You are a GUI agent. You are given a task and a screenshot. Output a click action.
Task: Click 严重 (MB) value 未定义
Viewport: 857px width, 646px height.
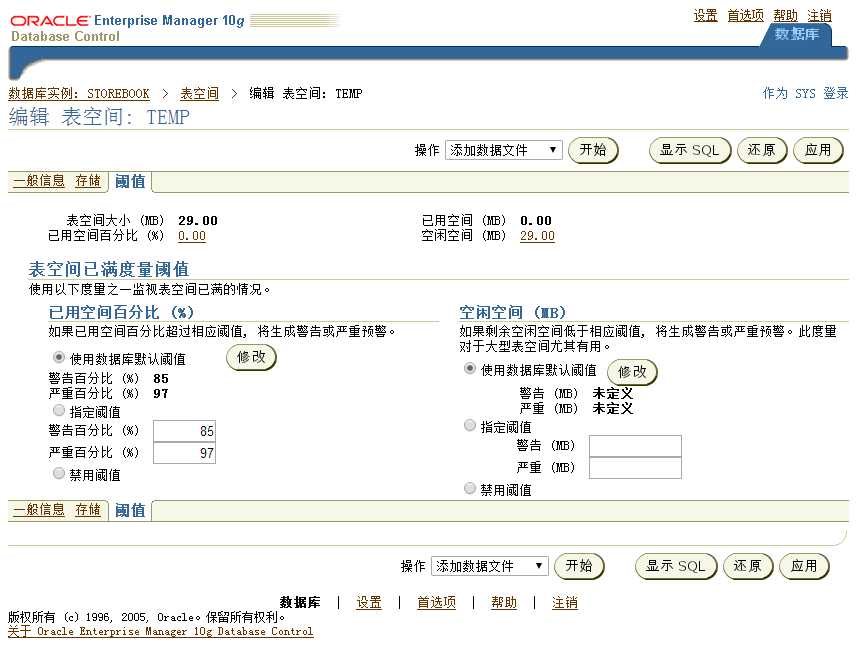[613, 408]
